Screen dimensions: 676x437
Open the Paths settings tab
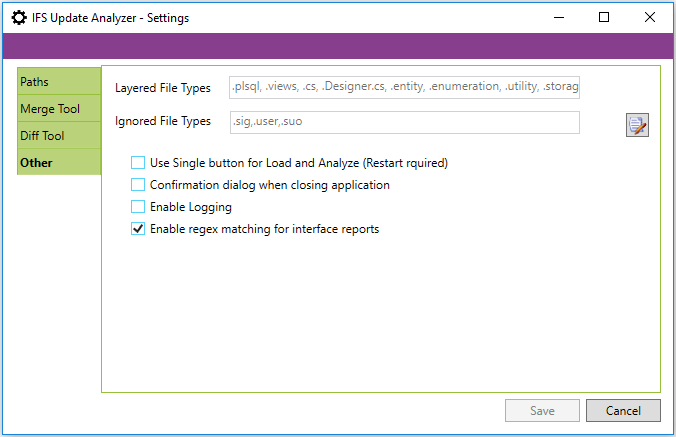point(59,81)
